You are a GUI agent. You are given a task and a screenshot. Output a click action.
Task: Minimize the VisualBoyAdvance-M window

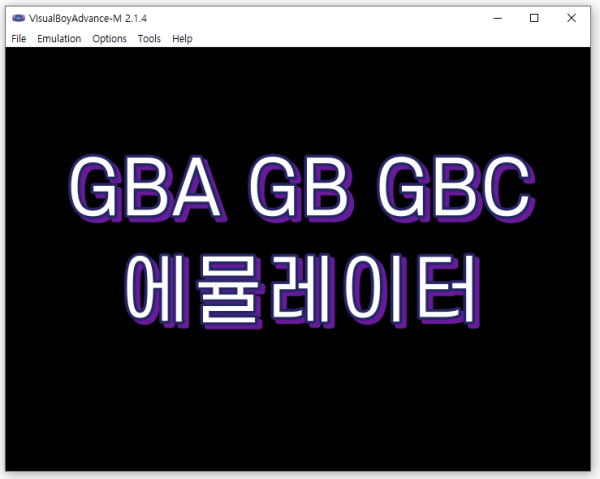point(497,18)
